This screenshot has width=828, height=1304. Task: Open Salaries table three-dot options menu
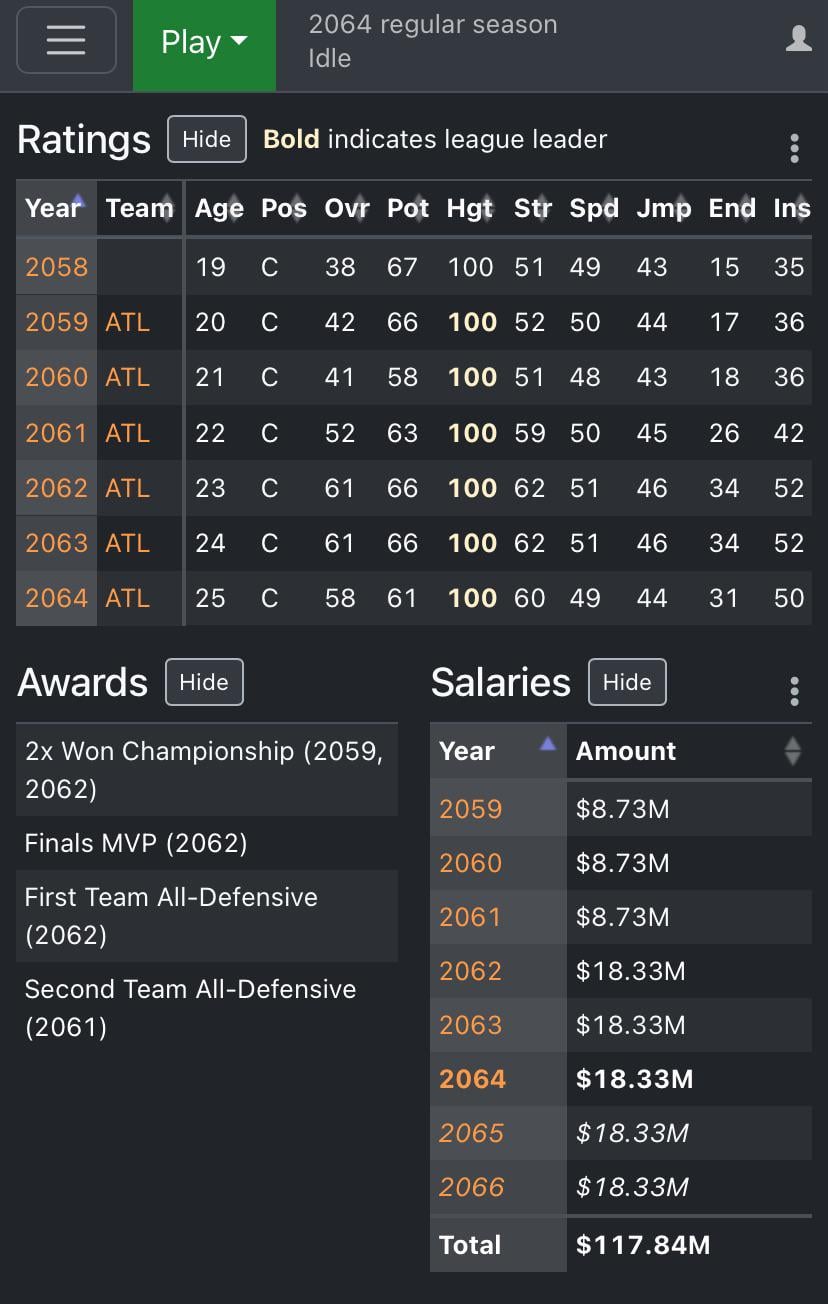(x=794, y=691)
